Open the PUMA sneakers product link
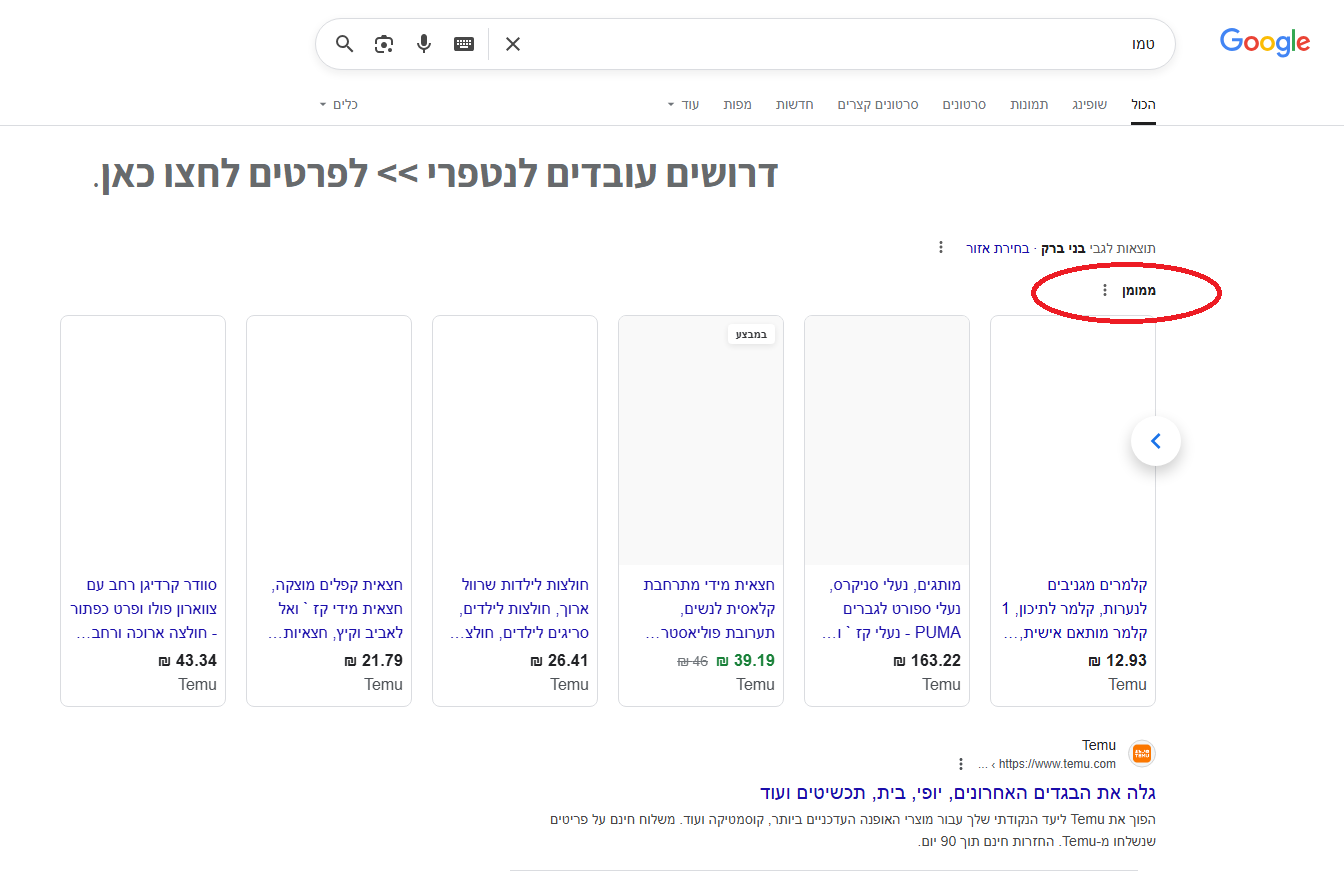Image resolution: width=1344 pixels, height=881 pixels. click(890, 608)
